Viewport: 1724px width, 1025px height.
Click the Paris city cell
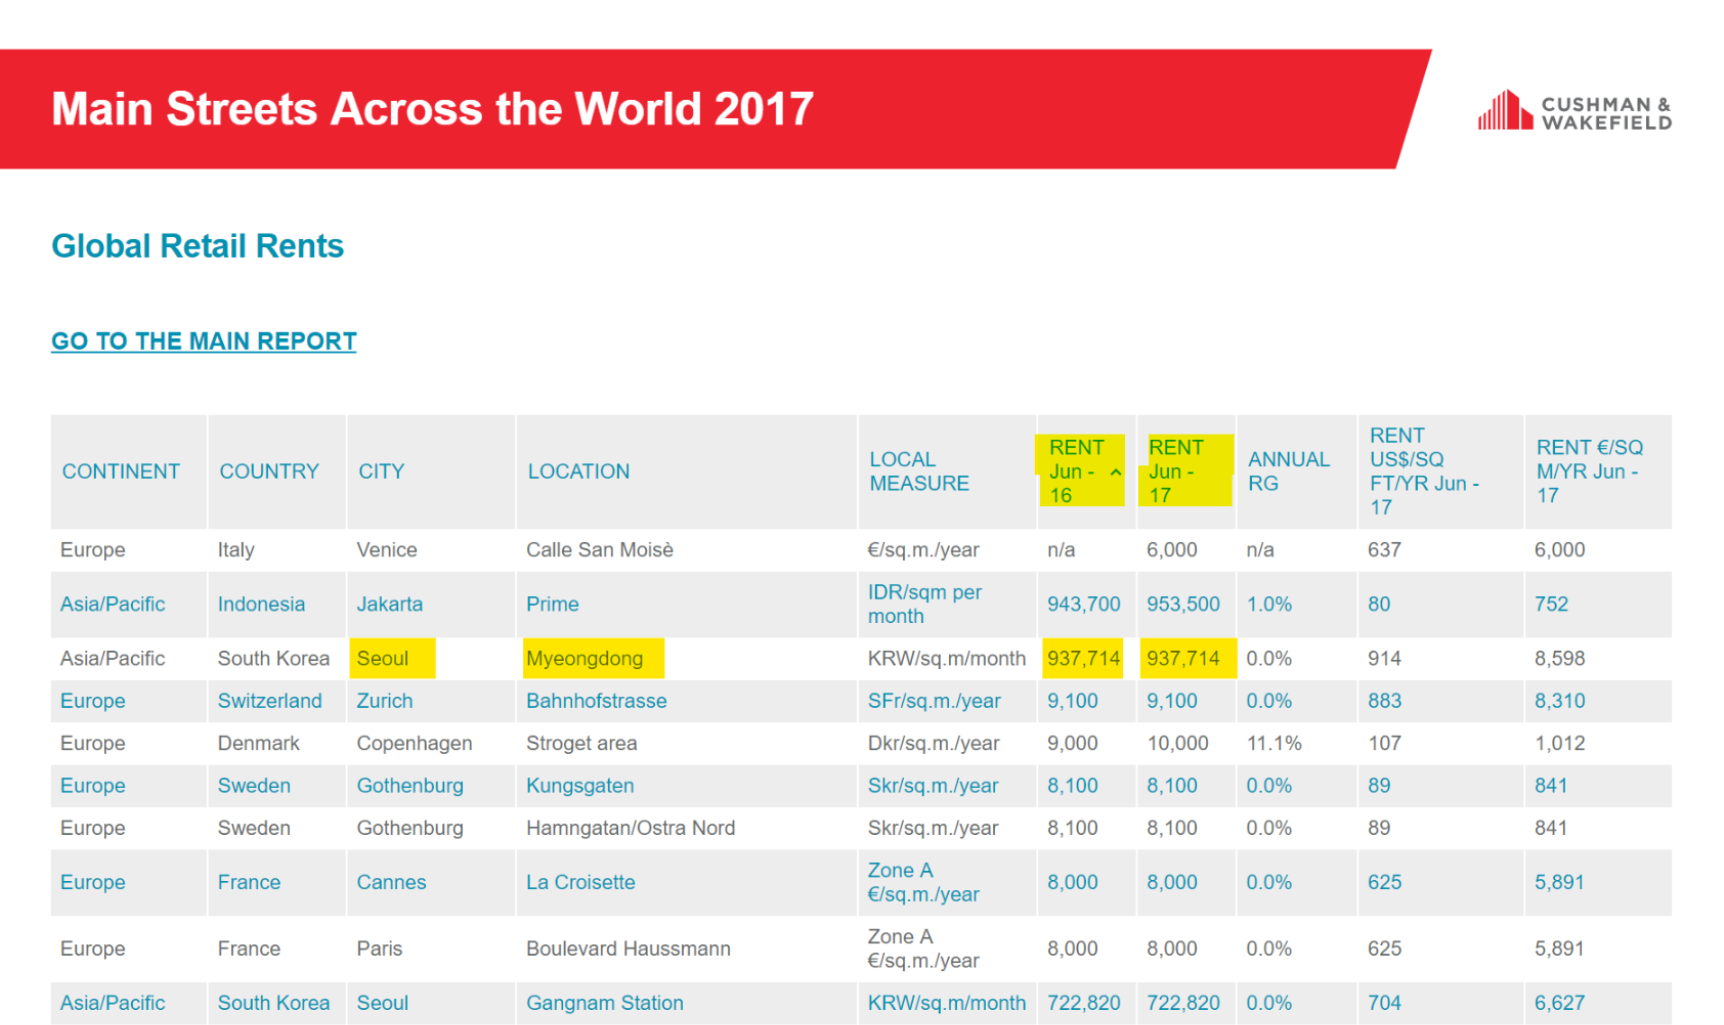tap(379, 948)
